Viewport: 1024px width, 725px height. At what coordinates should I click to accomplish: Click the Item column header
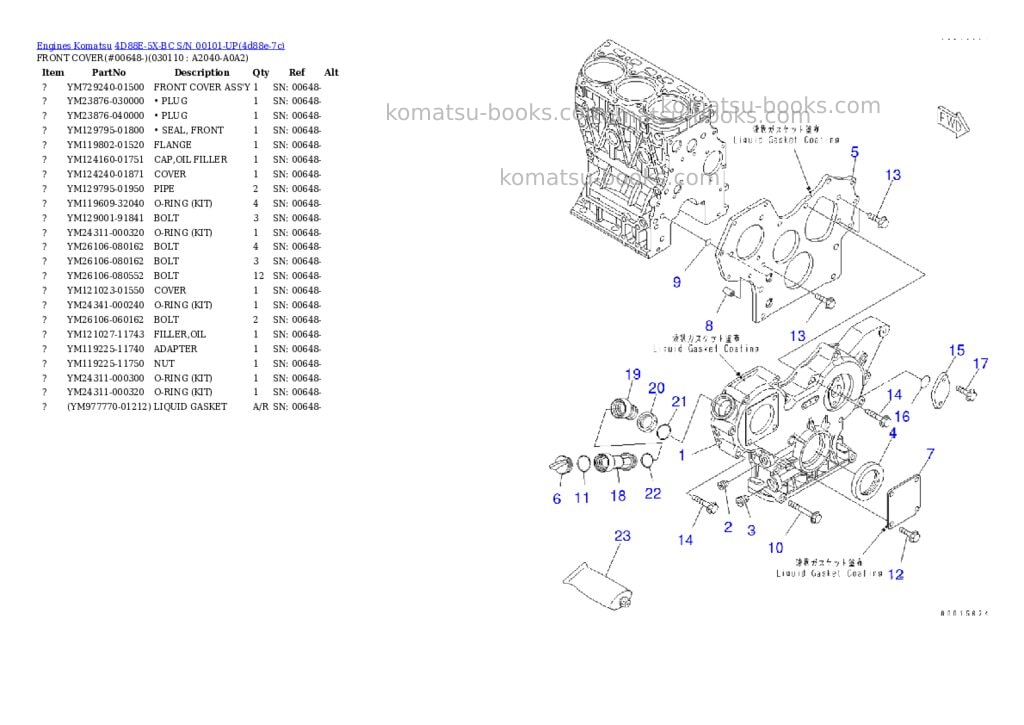tap(53, 72)
